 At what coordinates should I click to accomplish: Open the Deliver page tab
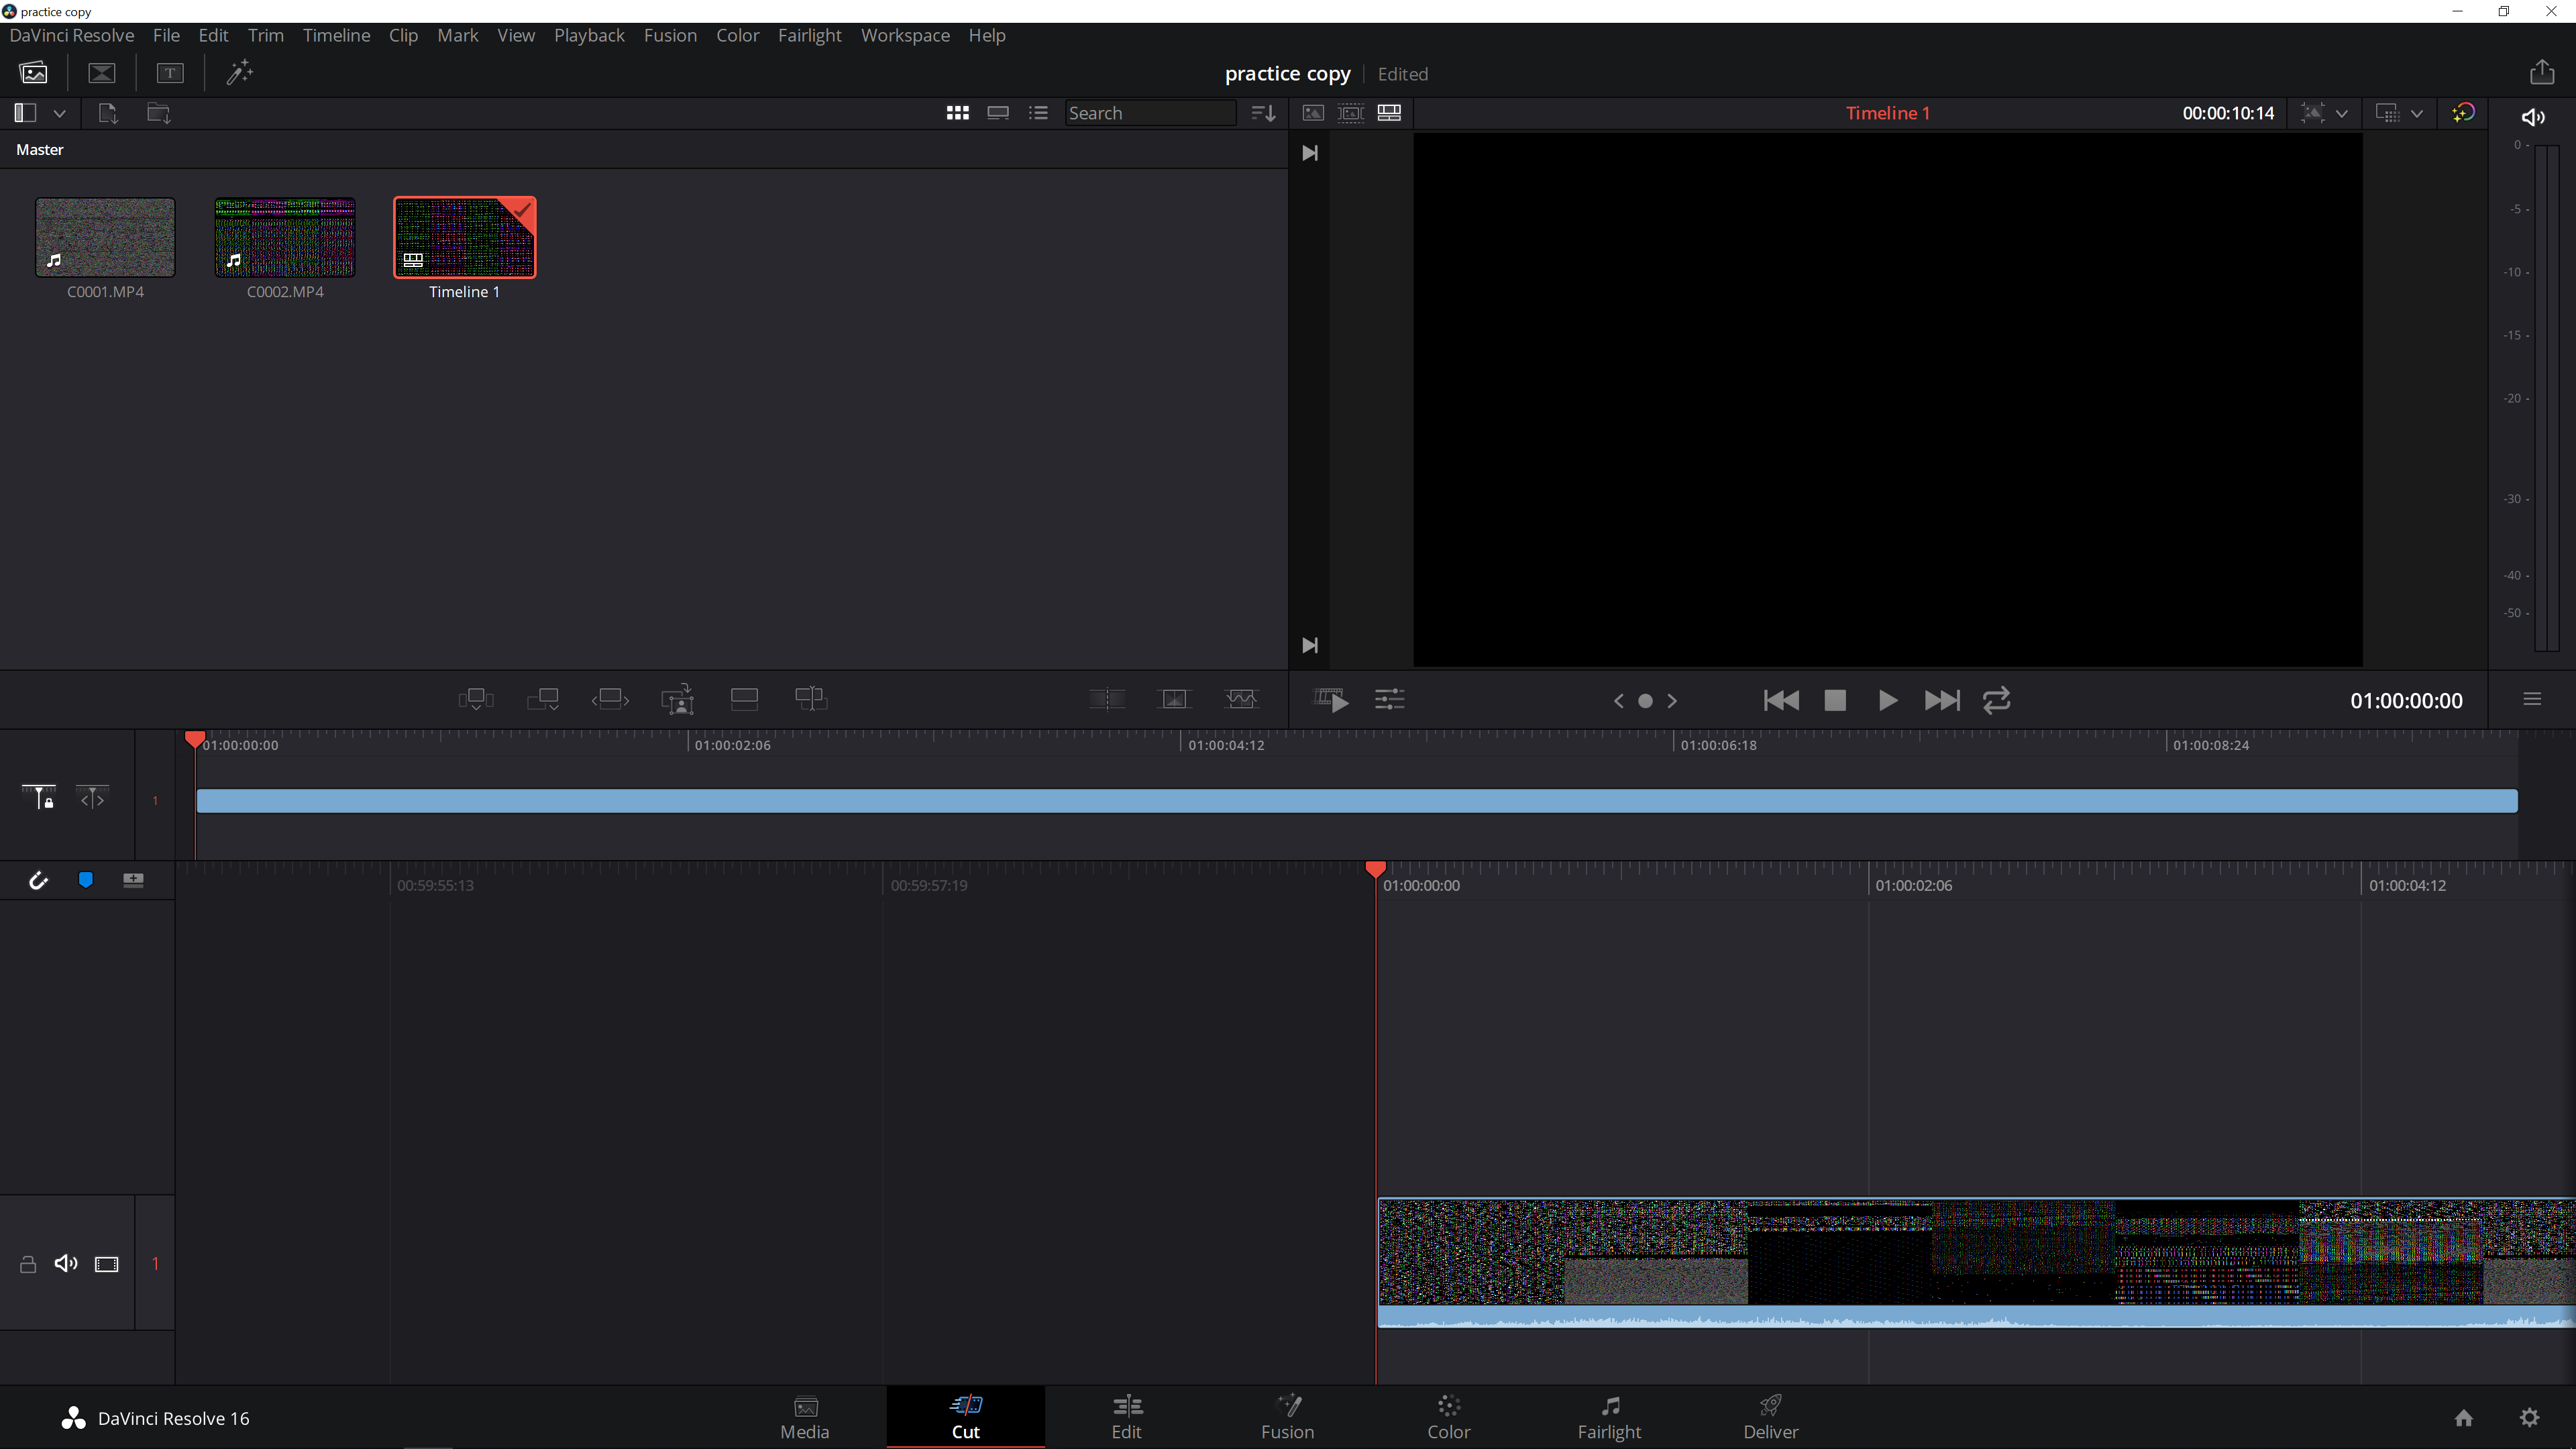[1771, 1417]
